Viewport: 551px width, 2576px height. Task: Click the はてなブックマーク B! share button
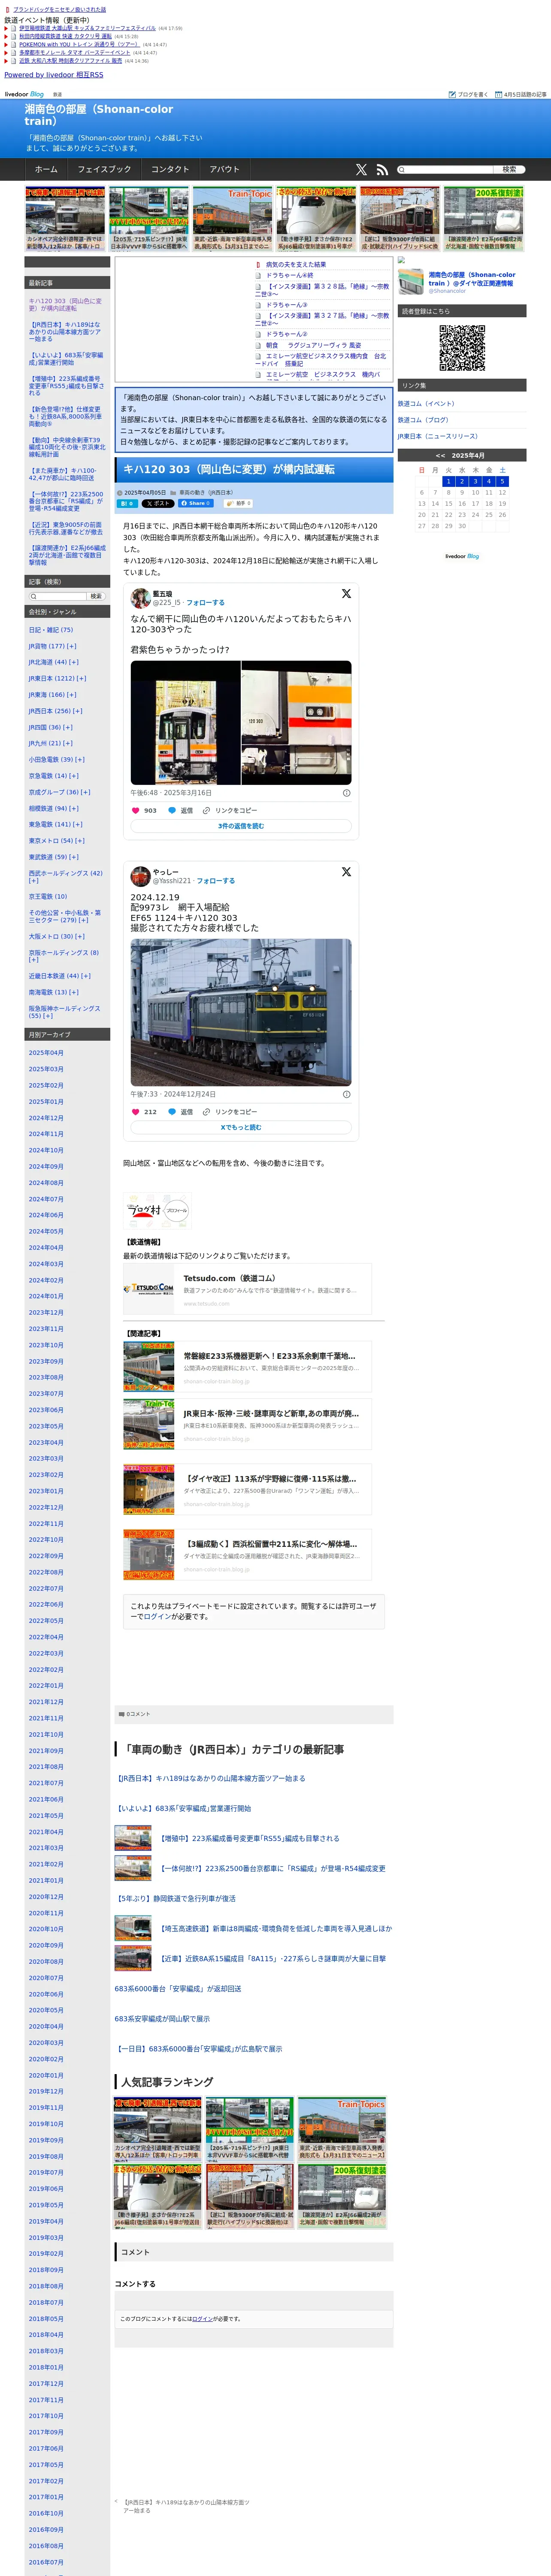(127, 503)
